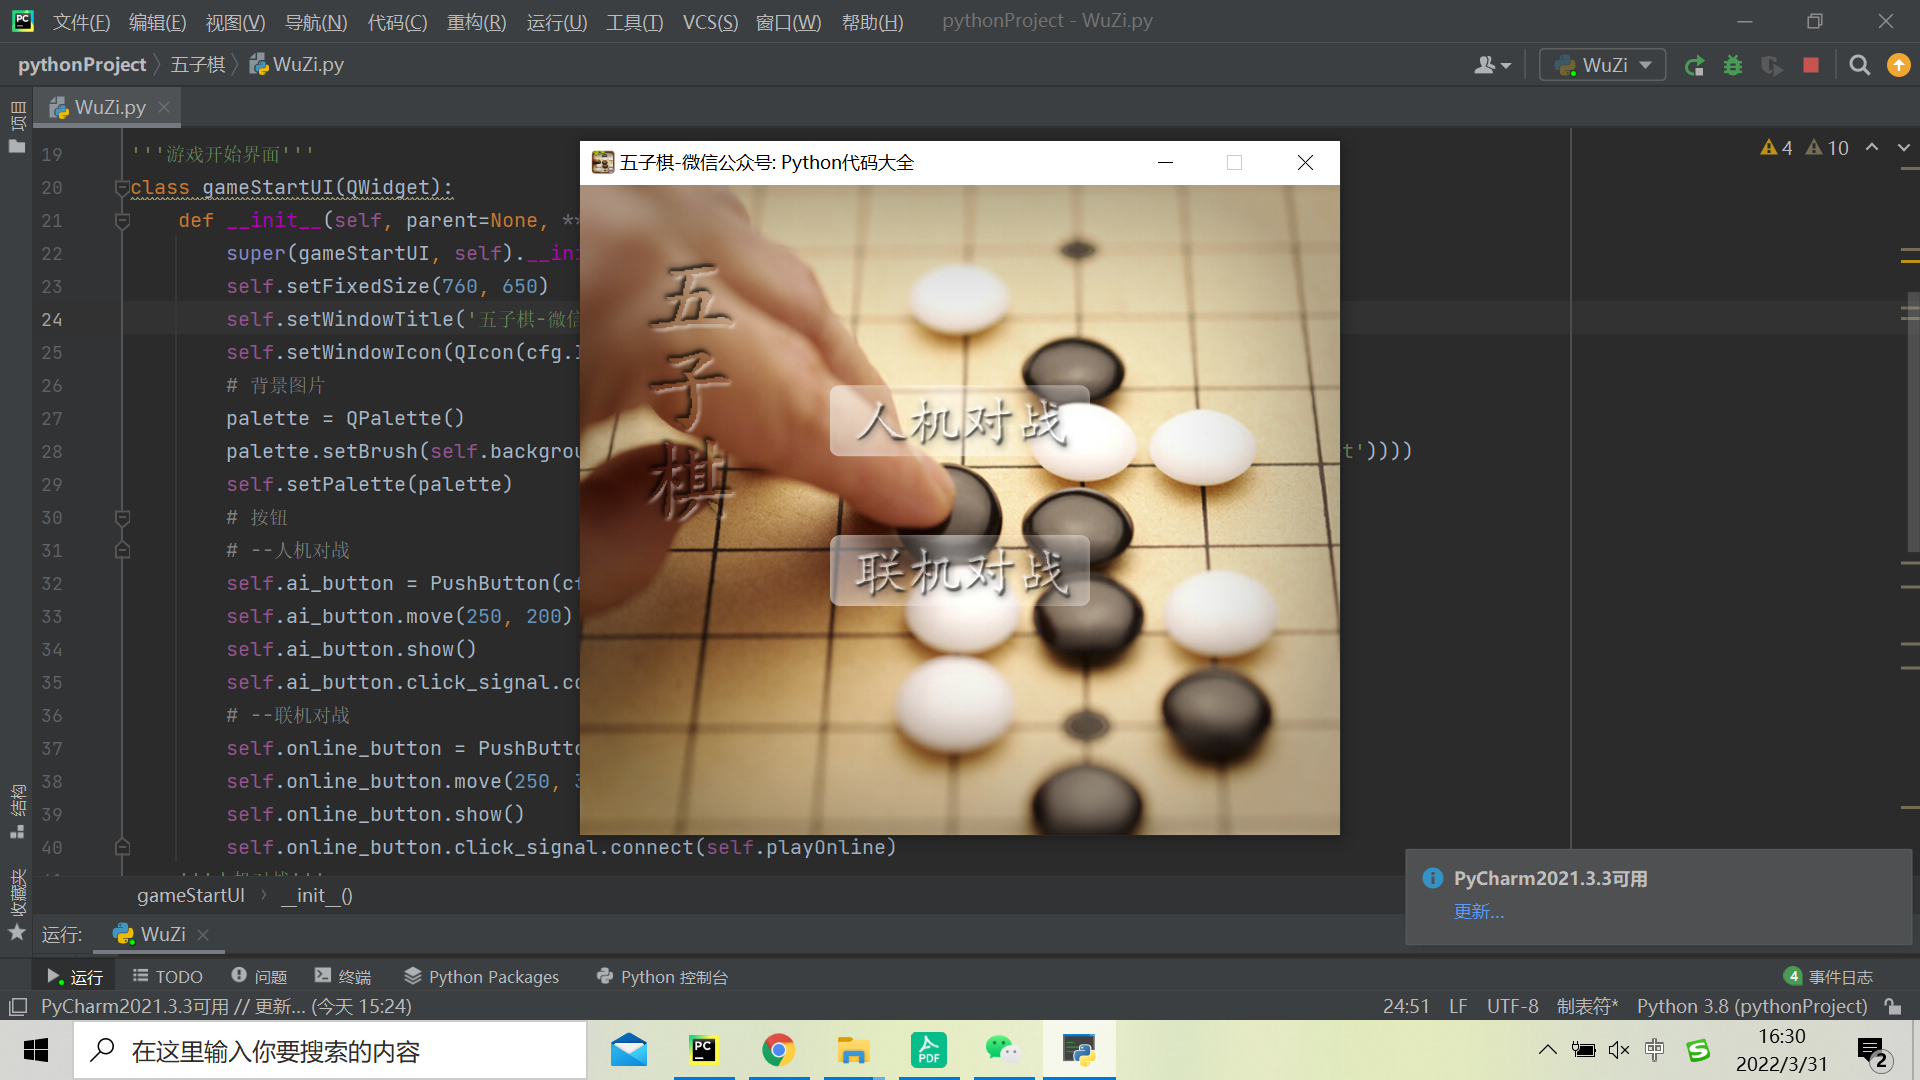
Task: Click 人机对战 button in game window
Action: tap(959, 423)
